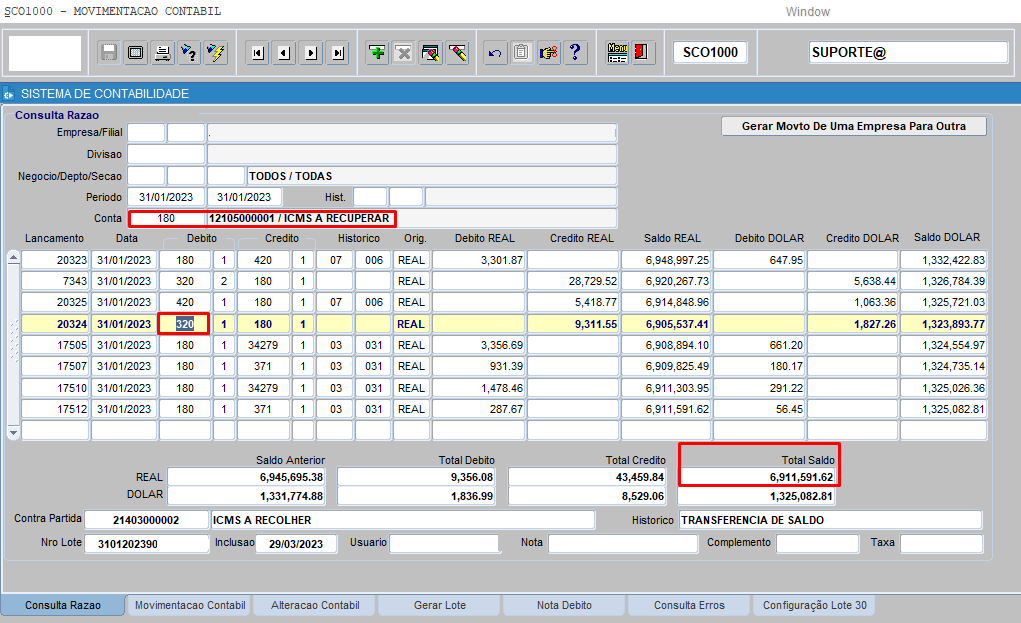Click the SCO1000 program code field
The height and width of the screenshot is (623, 1021).
(x=710, y=52)
